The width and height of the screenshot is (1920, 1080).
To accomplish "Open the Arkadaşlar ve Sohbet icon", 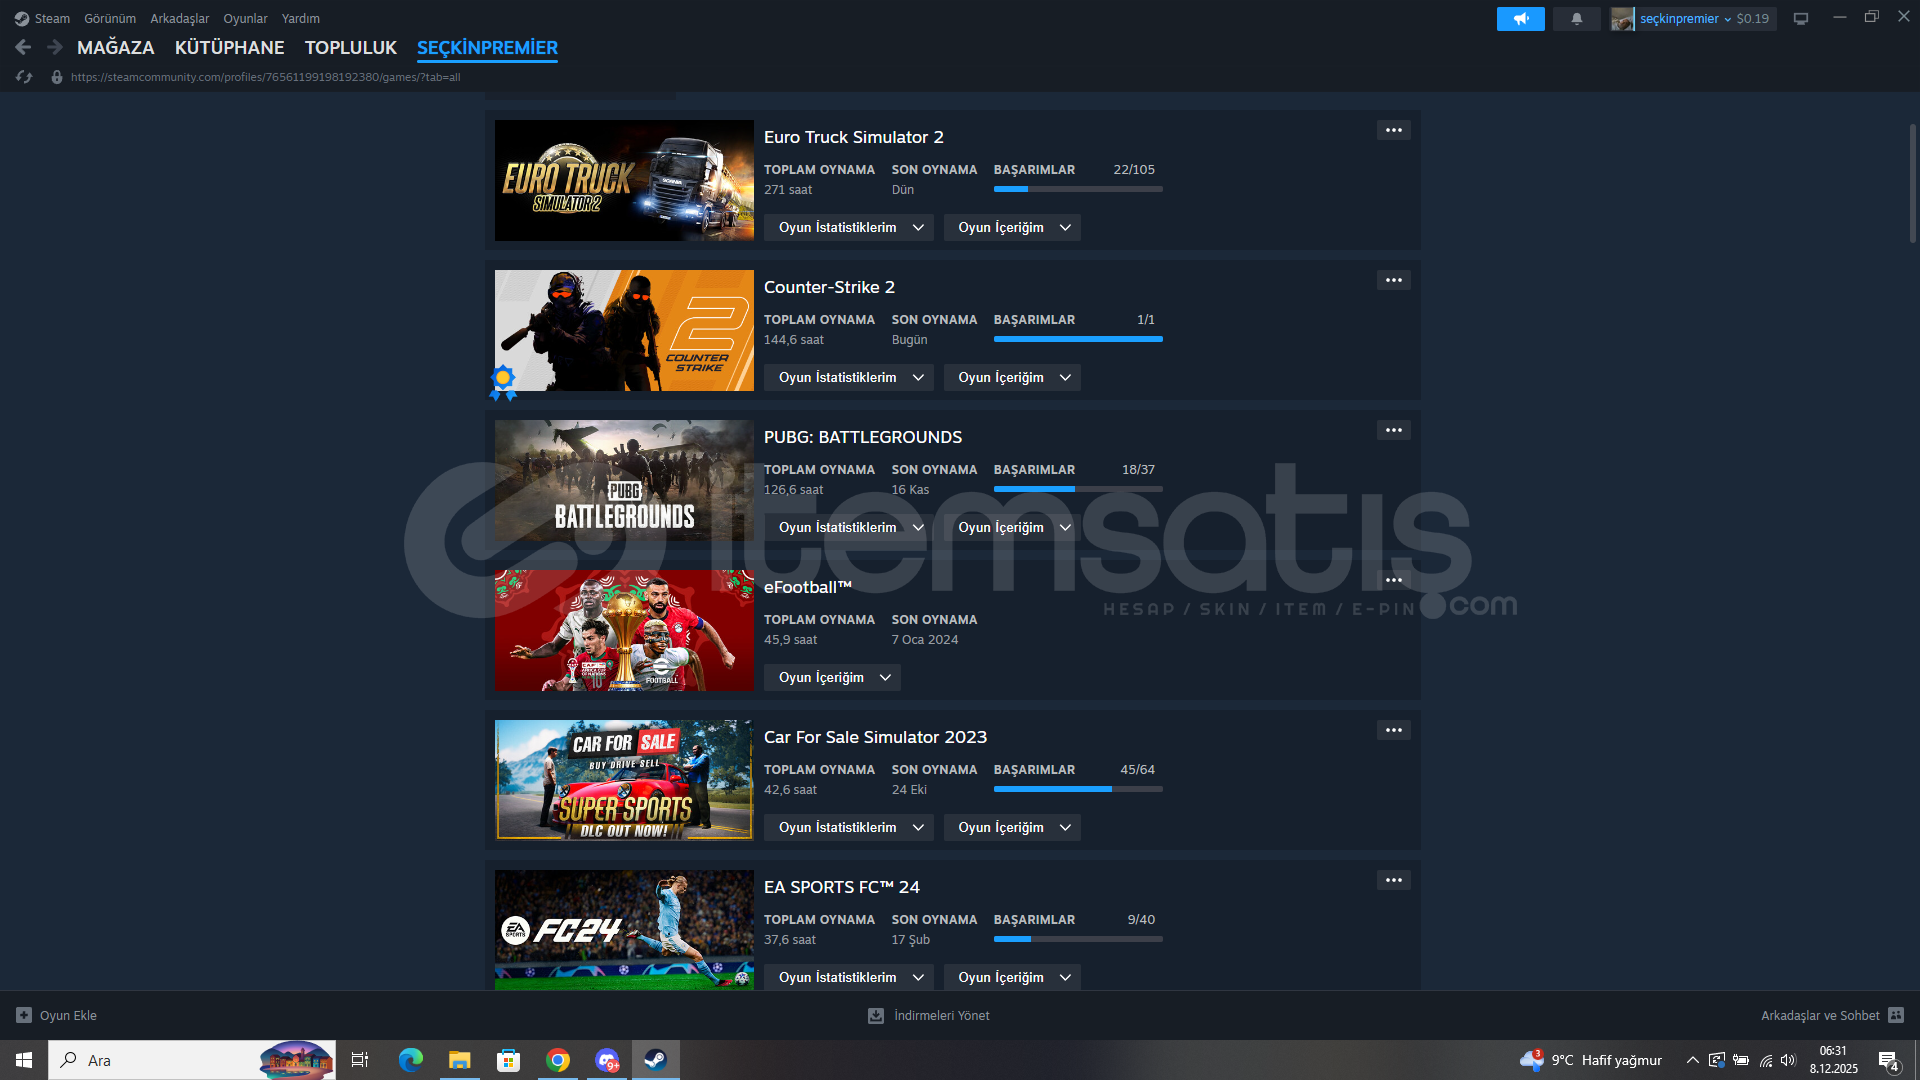I will (x=1896, y=1015).
